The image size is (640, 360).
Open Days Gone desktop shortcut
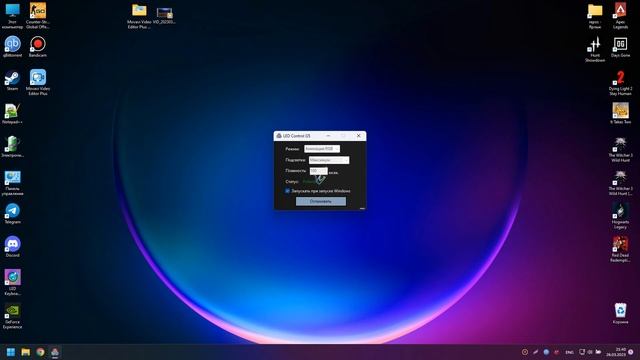(x=620, y=47)
